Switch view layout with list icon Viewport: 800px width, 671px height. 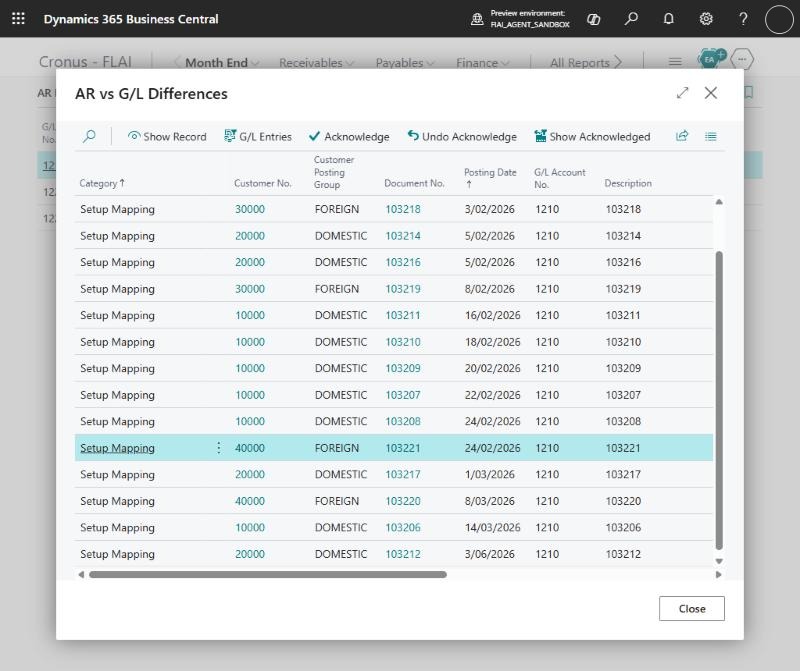pyautogui.click(x=711, y=137)
